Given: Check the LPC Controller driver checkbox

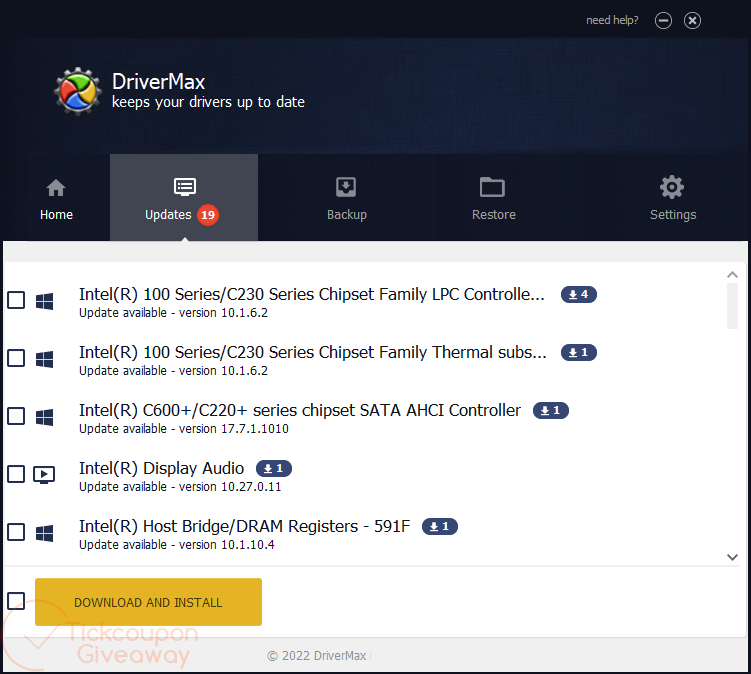Looking at the screenshot, I should tap(16, 300).
